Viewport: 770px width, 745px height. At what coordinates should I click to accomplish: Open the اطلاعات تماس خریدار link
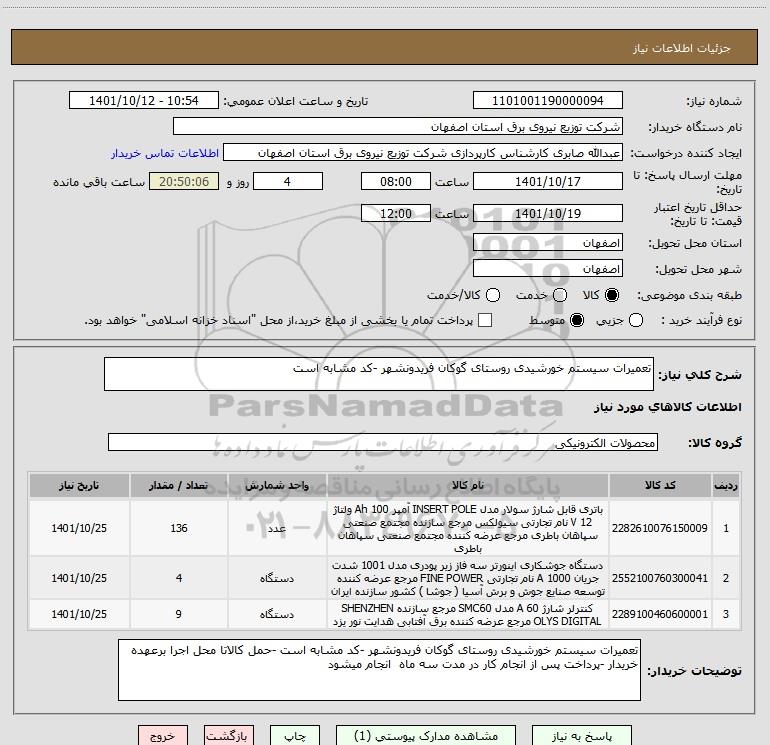[165, 153]
